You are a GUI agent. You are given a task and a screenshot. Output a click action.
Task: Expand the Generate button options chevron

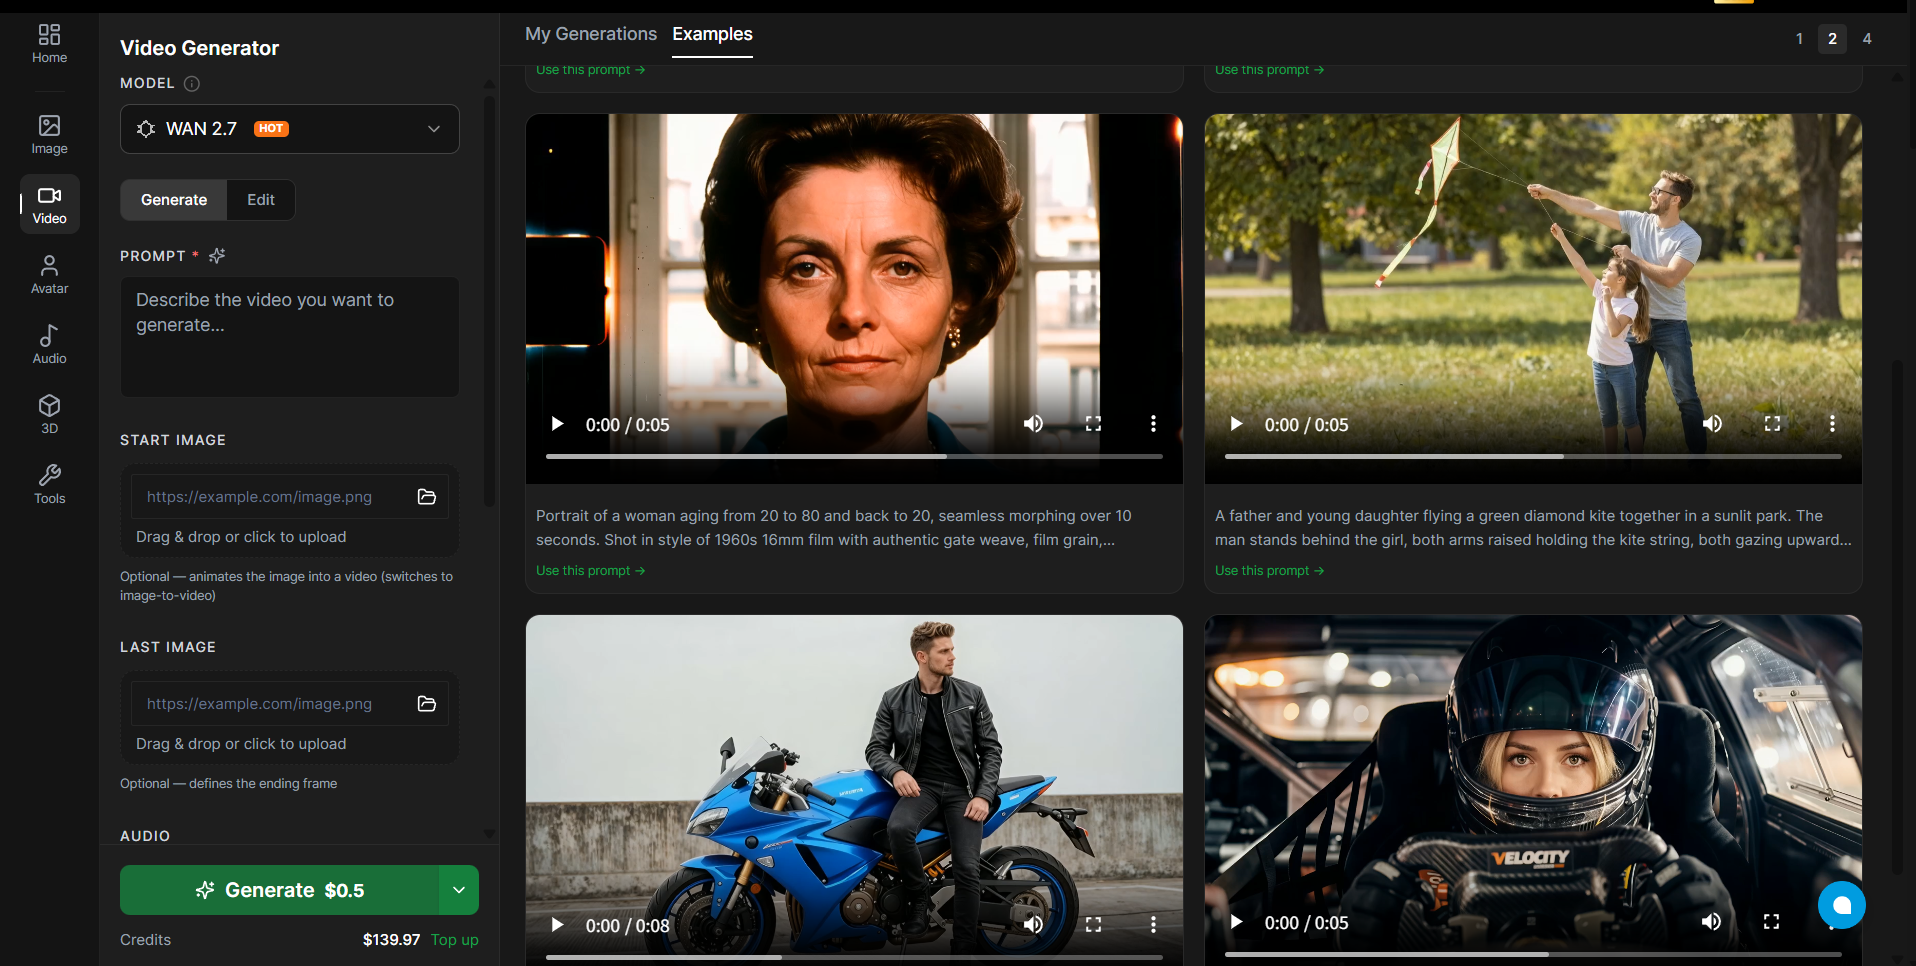pos(459,890)
